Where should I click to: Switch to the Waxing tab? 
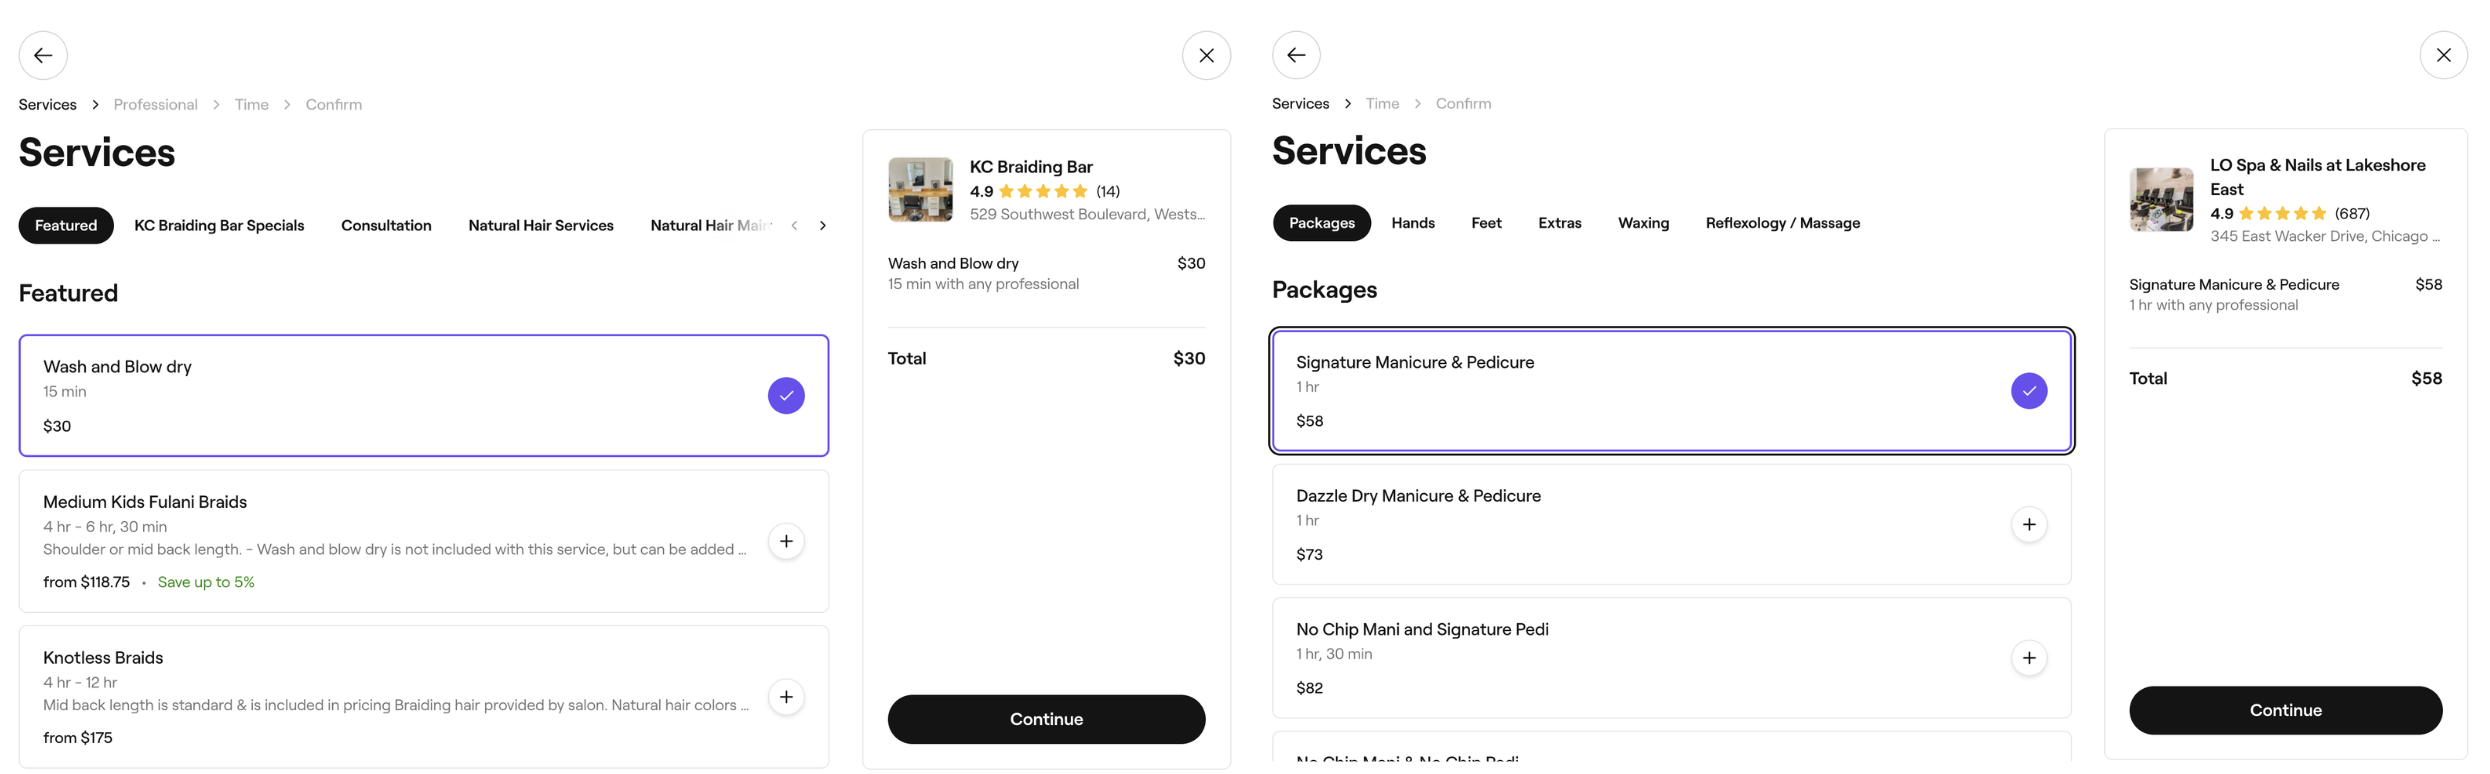point(1643,223)
